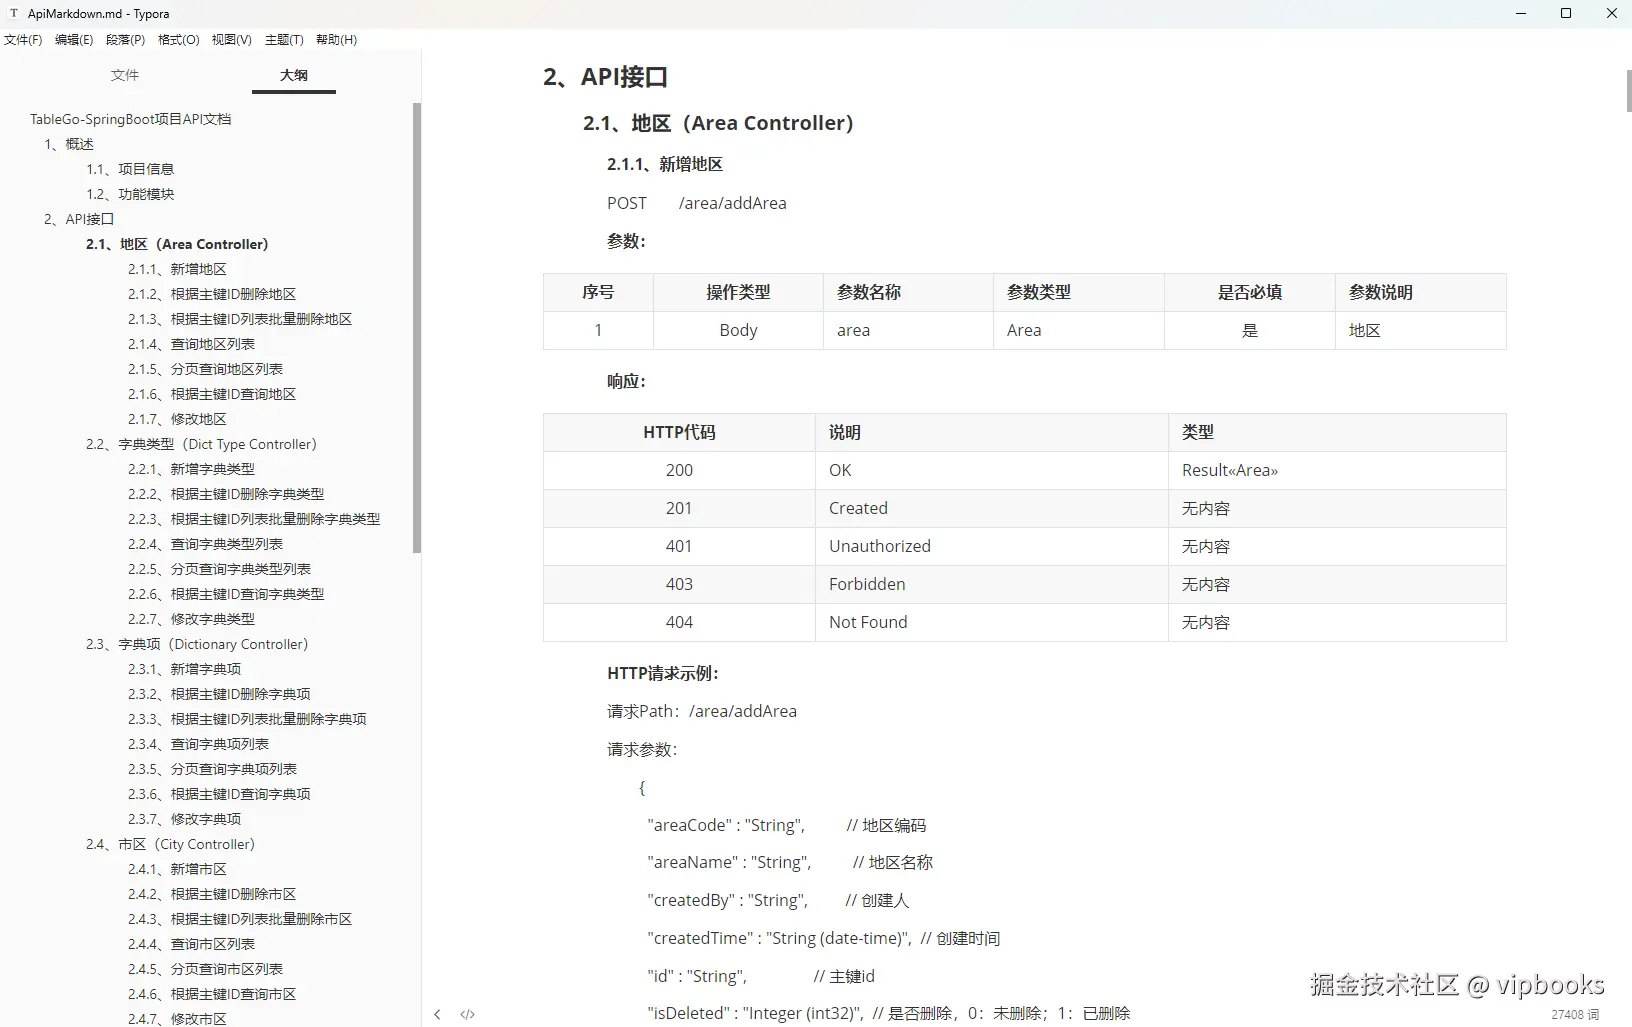Navigate to 1.1、项目信息 in outline
Viewport: 1632px width, 1027px height.
coord(130,169)
